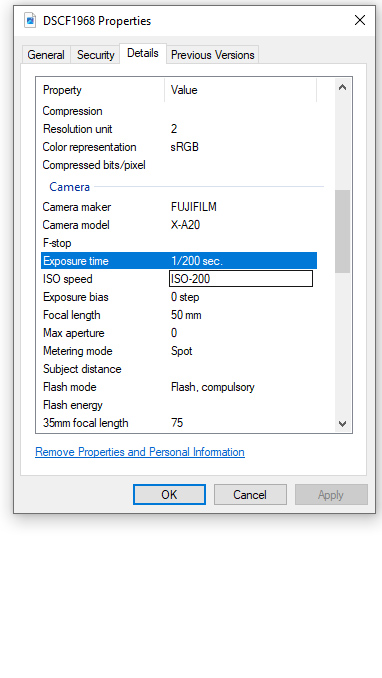Click the DSCF1968 file icon in title bar
The height and width of the screenshot is (678, 382).
point(30,20)
